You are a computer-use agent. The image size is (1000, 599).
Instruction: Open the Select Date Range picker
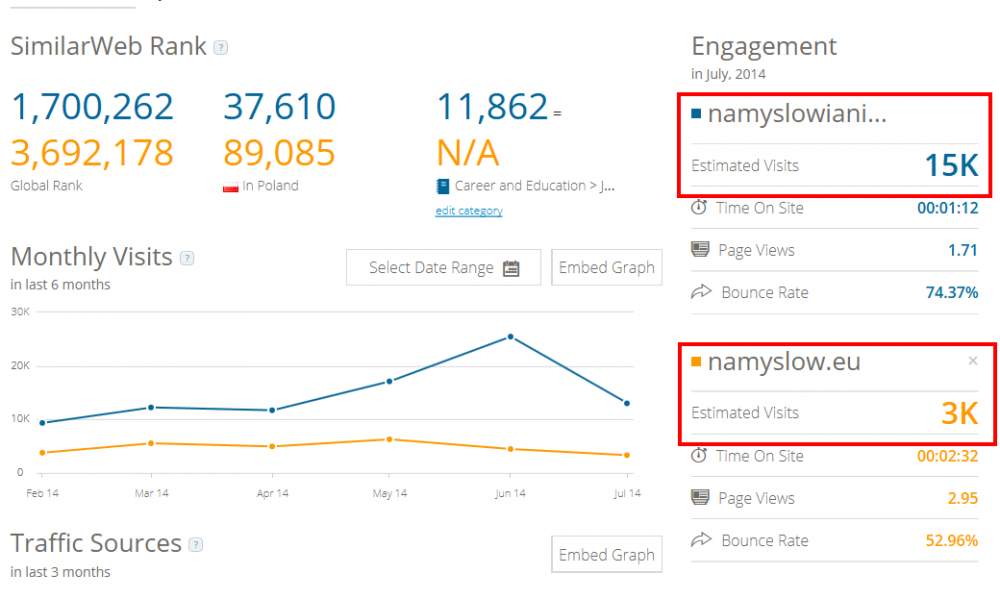coord(443,267)
